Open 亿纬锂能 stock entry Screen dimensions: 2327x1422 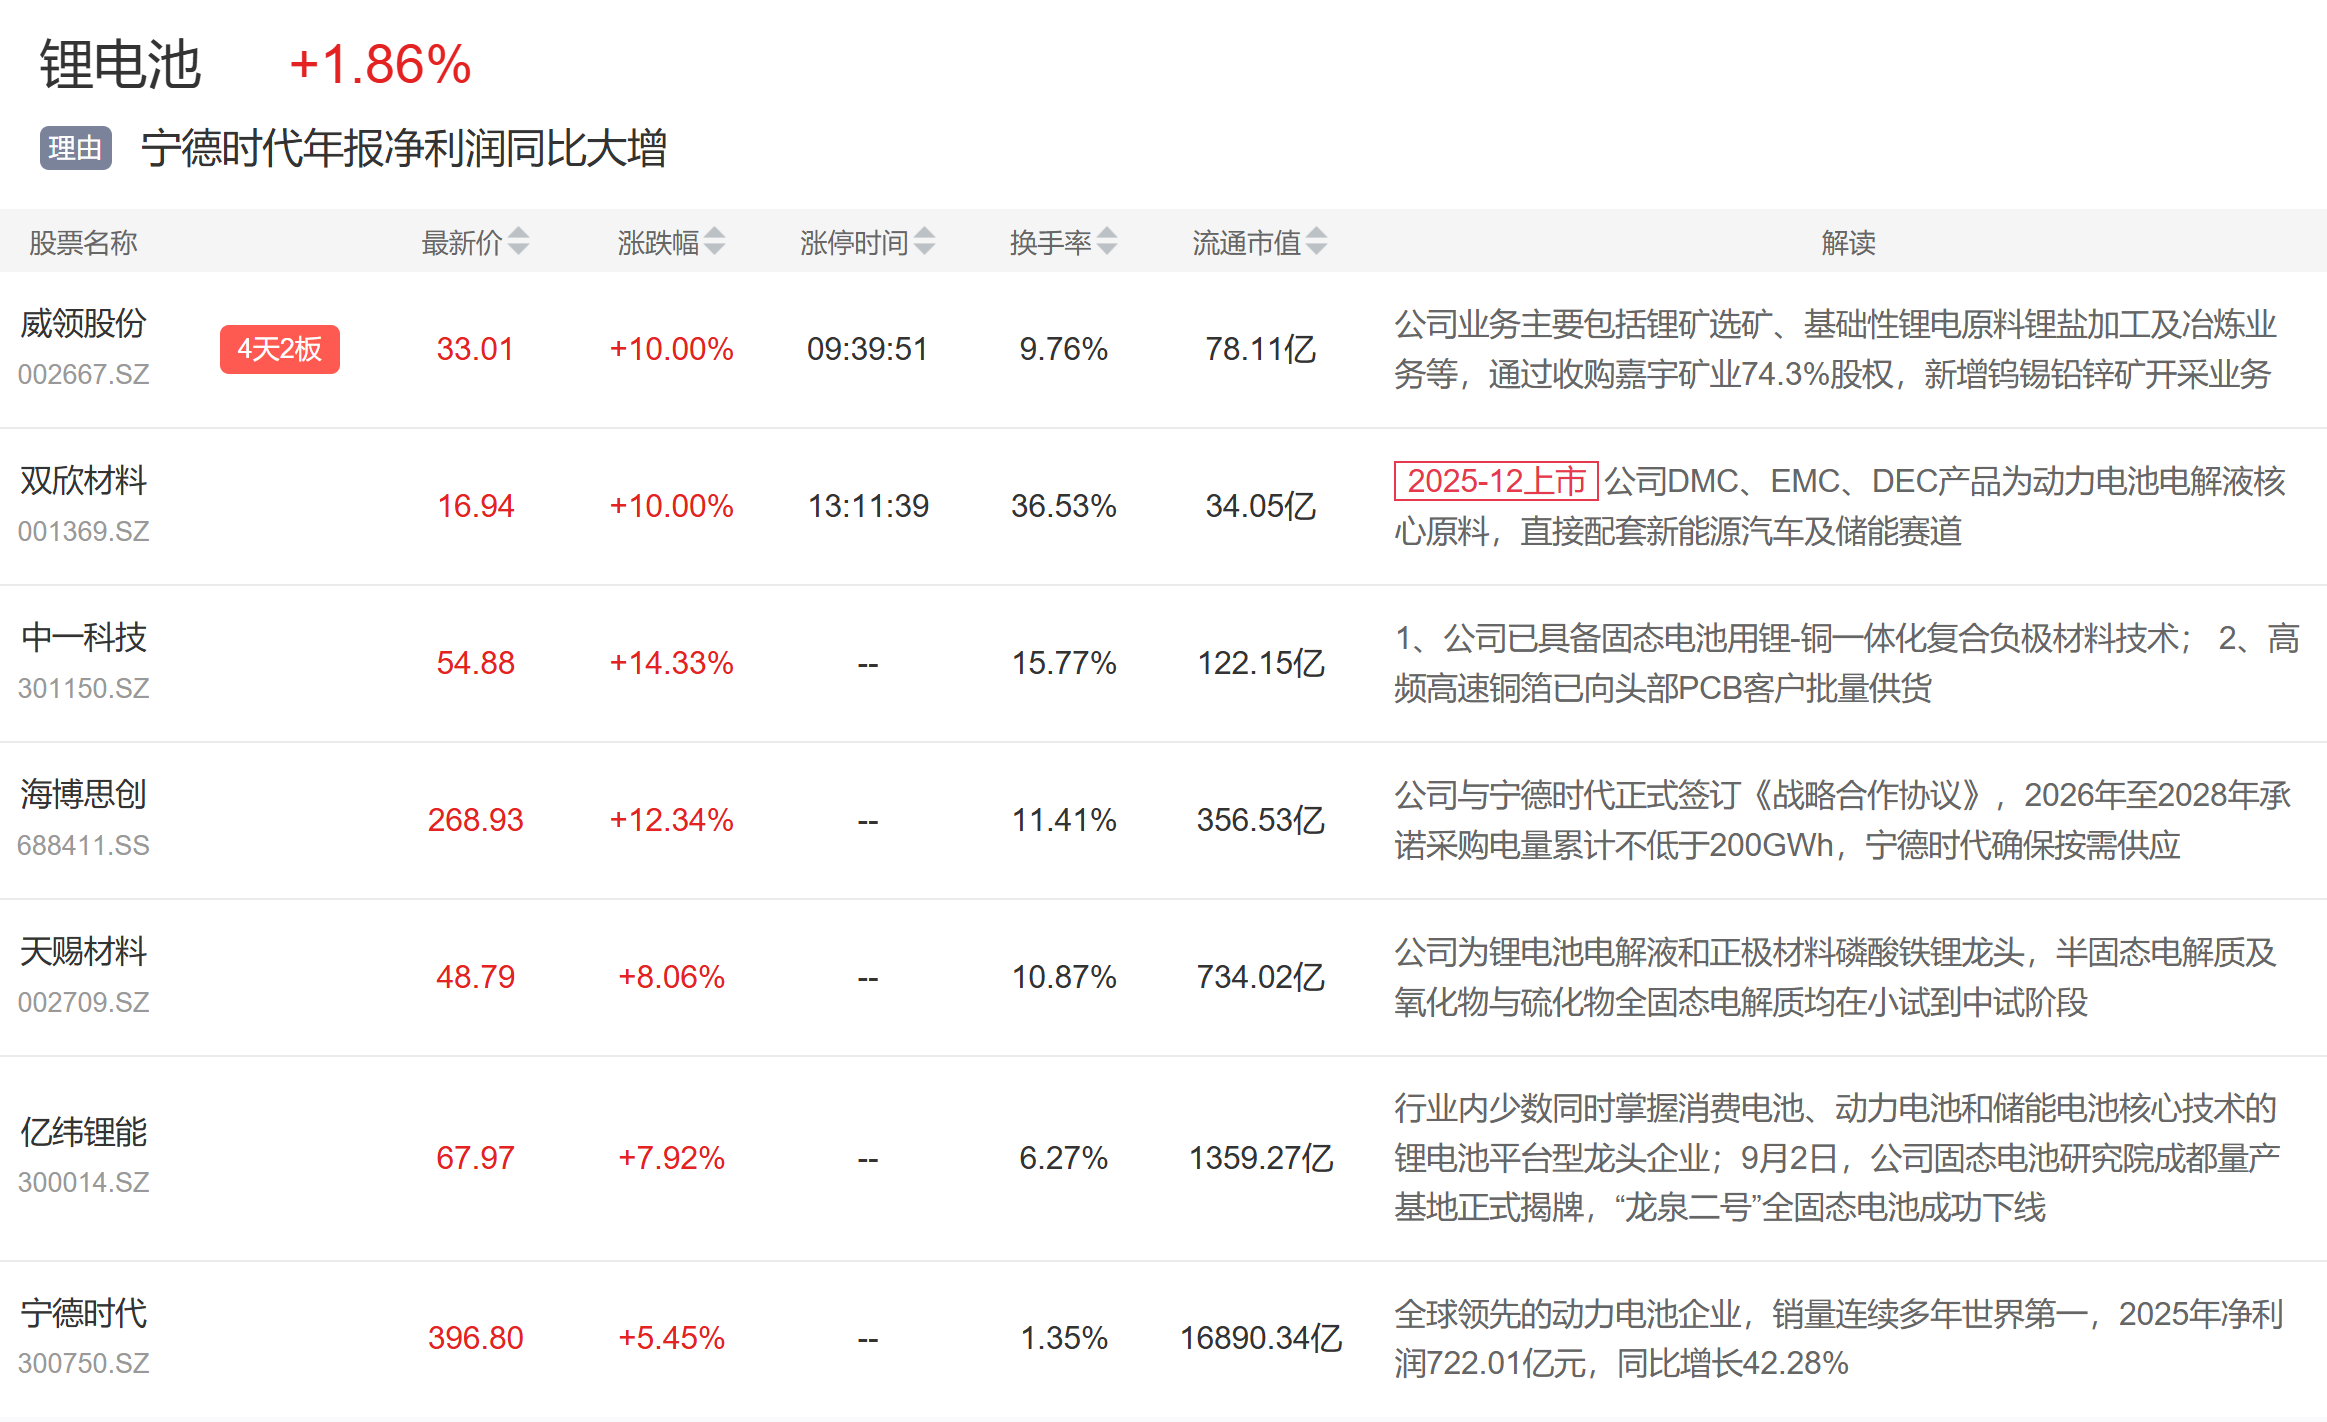[x=83, y=1132]
